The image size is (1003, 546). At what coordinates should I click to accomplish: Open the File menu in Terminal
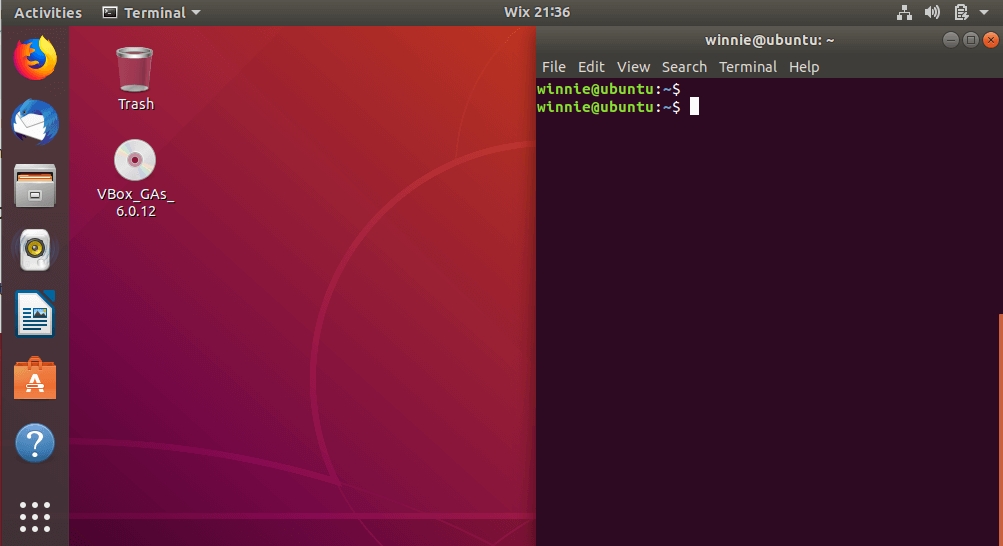[553, 66]
